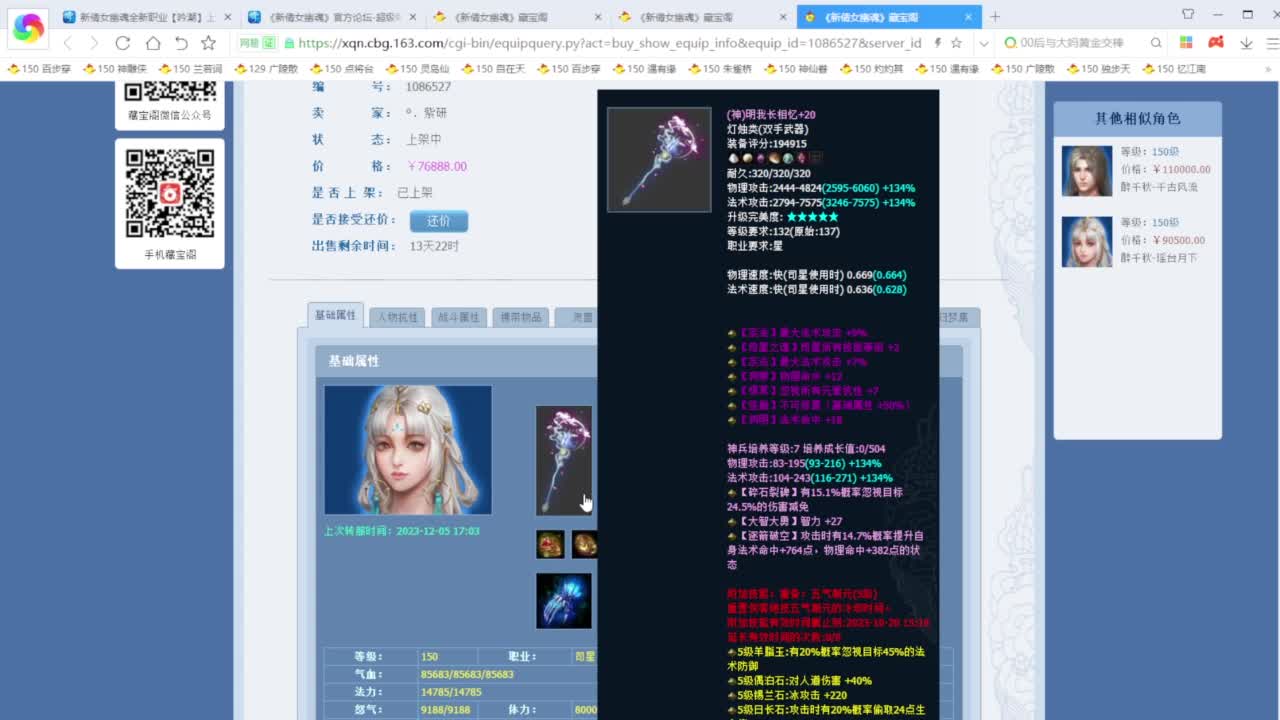Viewport: 1280px width, 720px height.
Task: Open bookmark 150 忆江南
Action: coord(1173,69)
